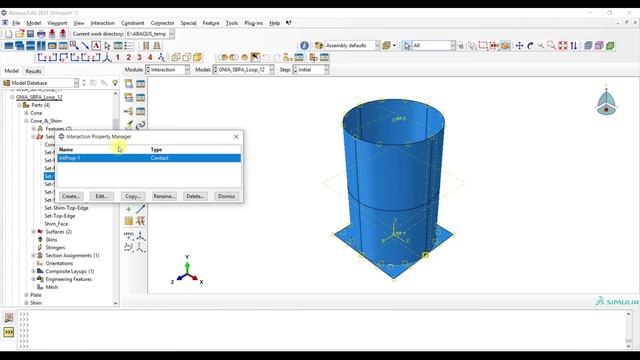Click the command line interface icon
Viewport: 640px width, 360px height.
tap(9, 332)
